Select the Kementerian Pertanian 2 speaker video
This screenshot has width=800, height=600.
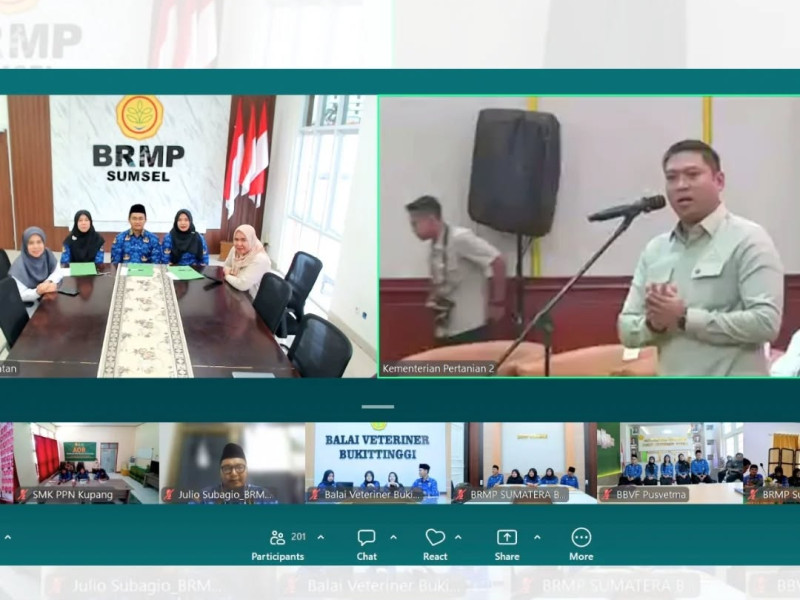click(589, 236)
